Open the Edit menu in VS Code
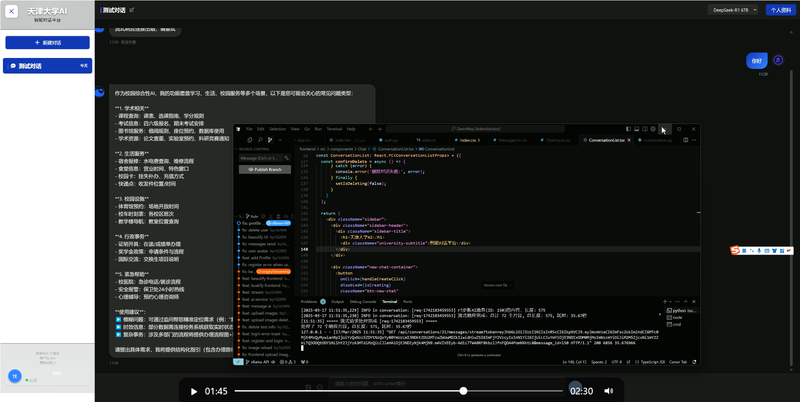 pyautogui.click(x=261, y=129)
